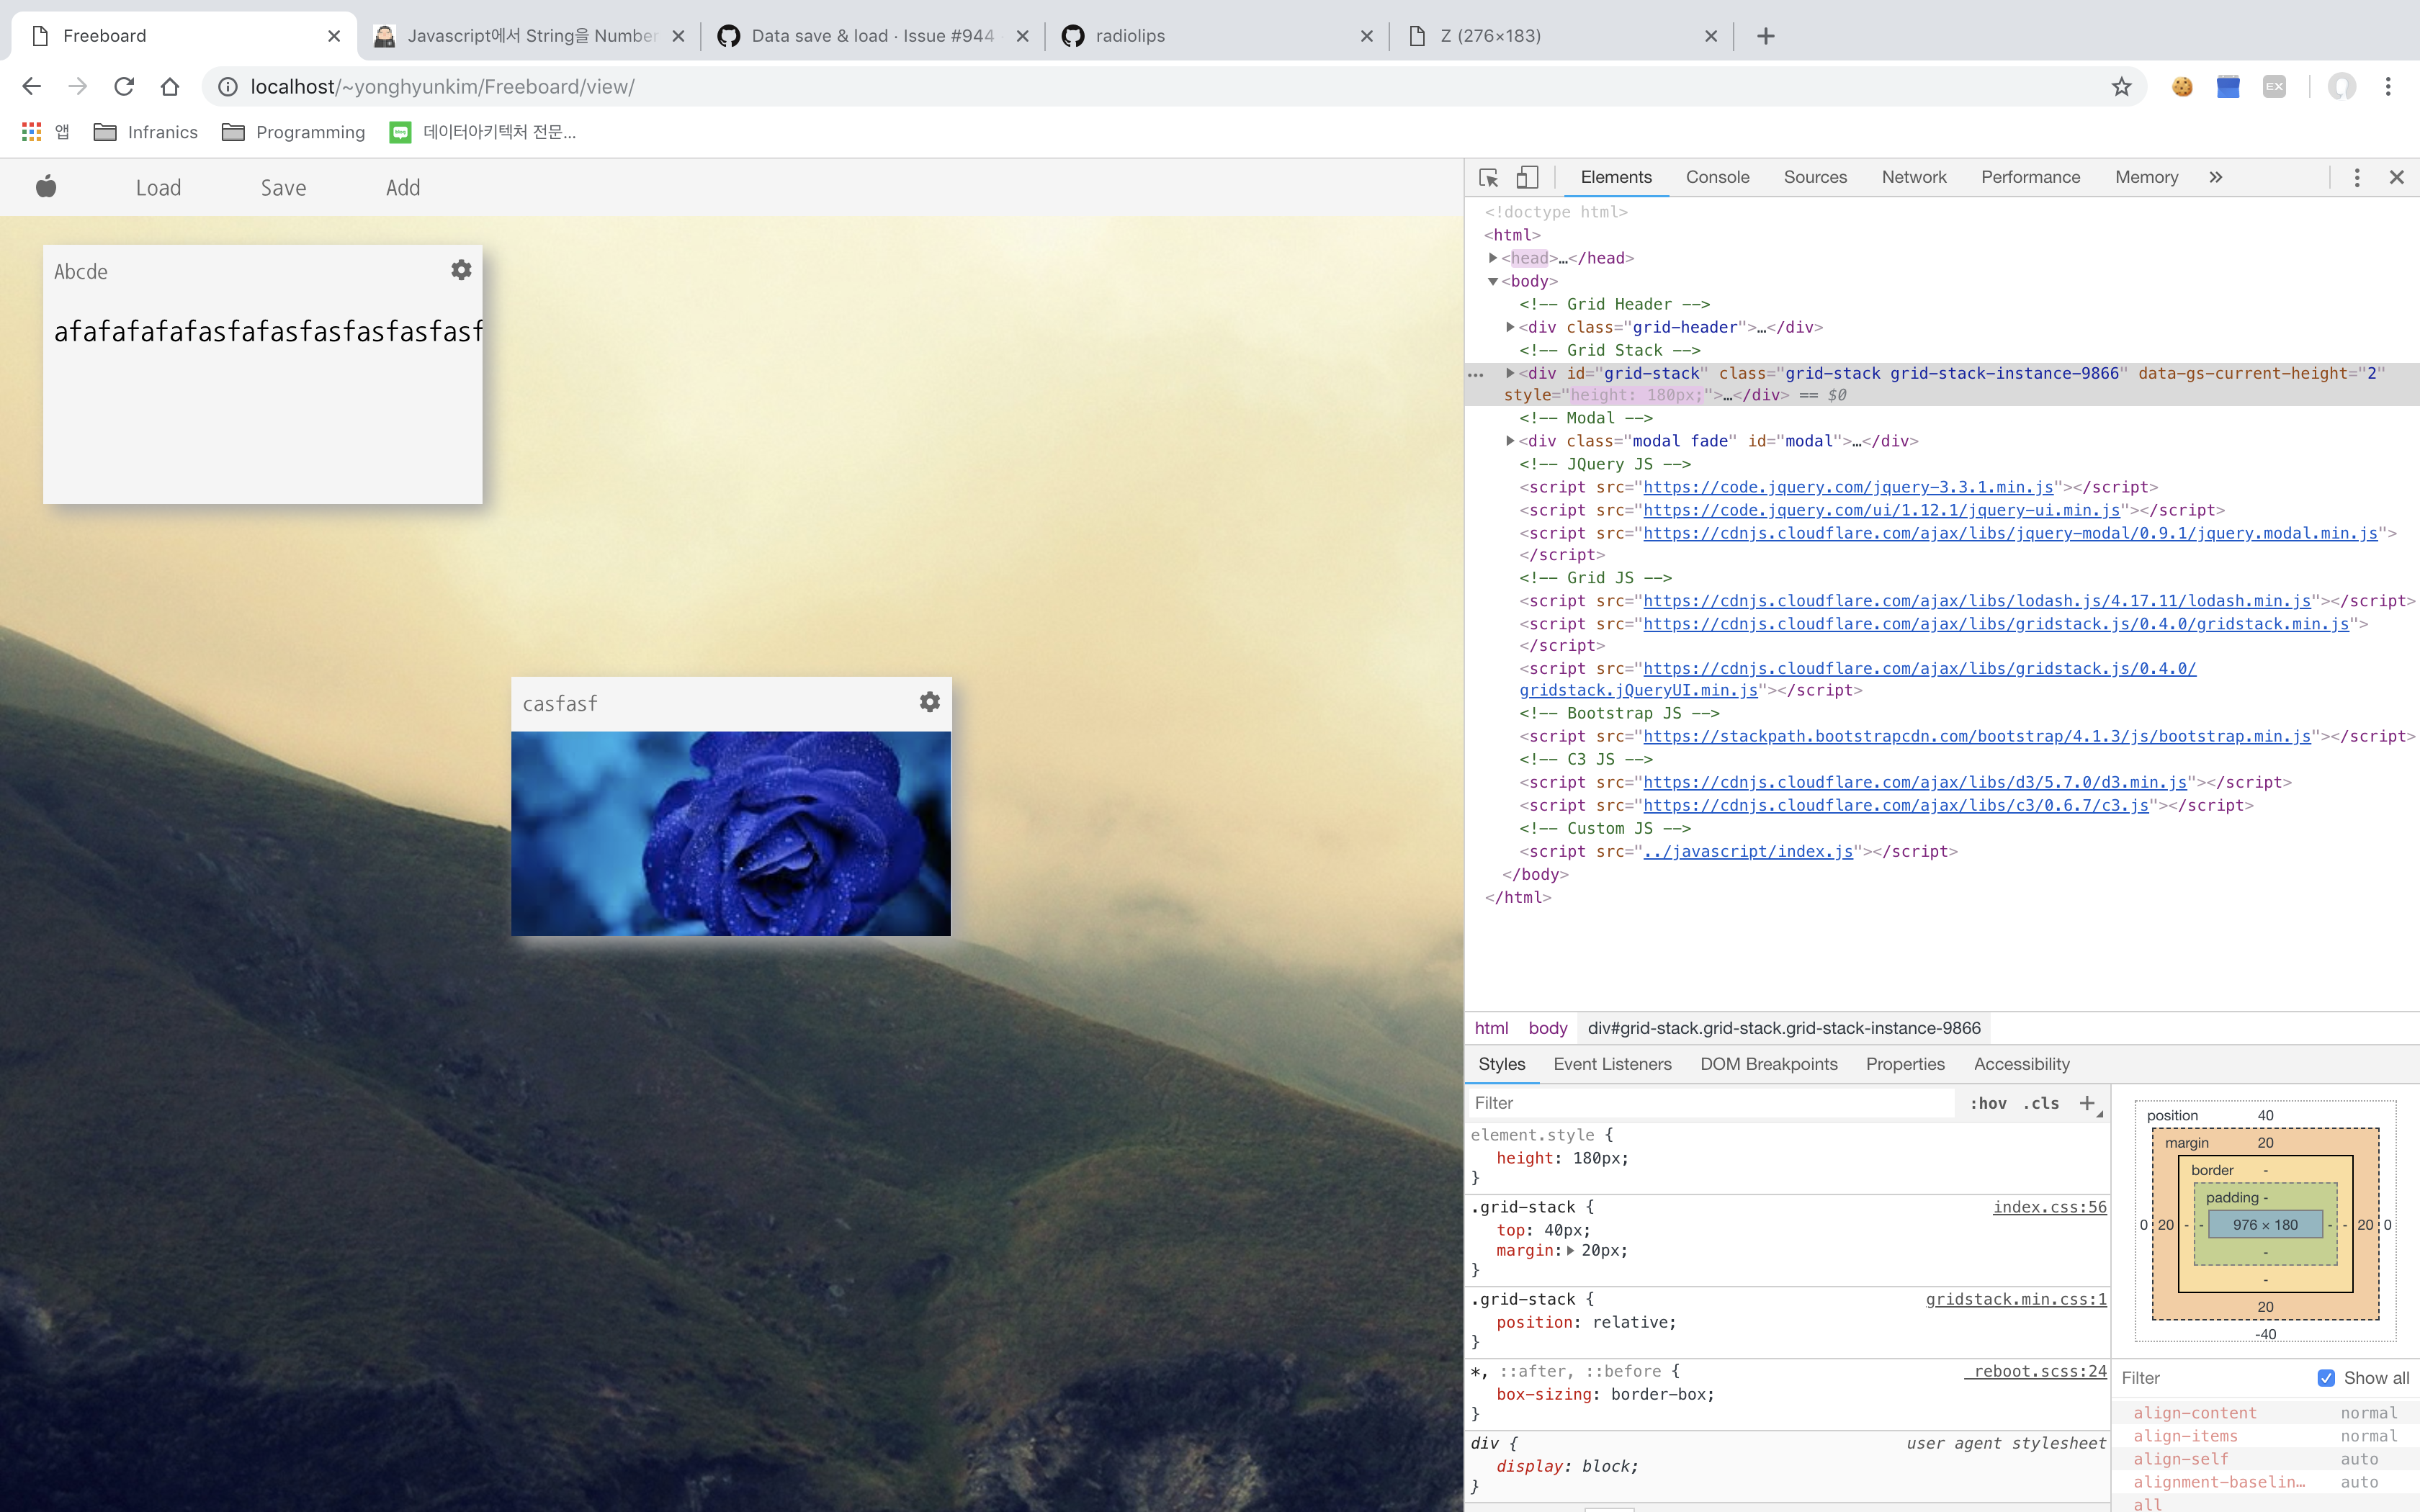Toggle the Show all checkbox
Screen dimensions: 2420x1512
click(2326, 1378)
